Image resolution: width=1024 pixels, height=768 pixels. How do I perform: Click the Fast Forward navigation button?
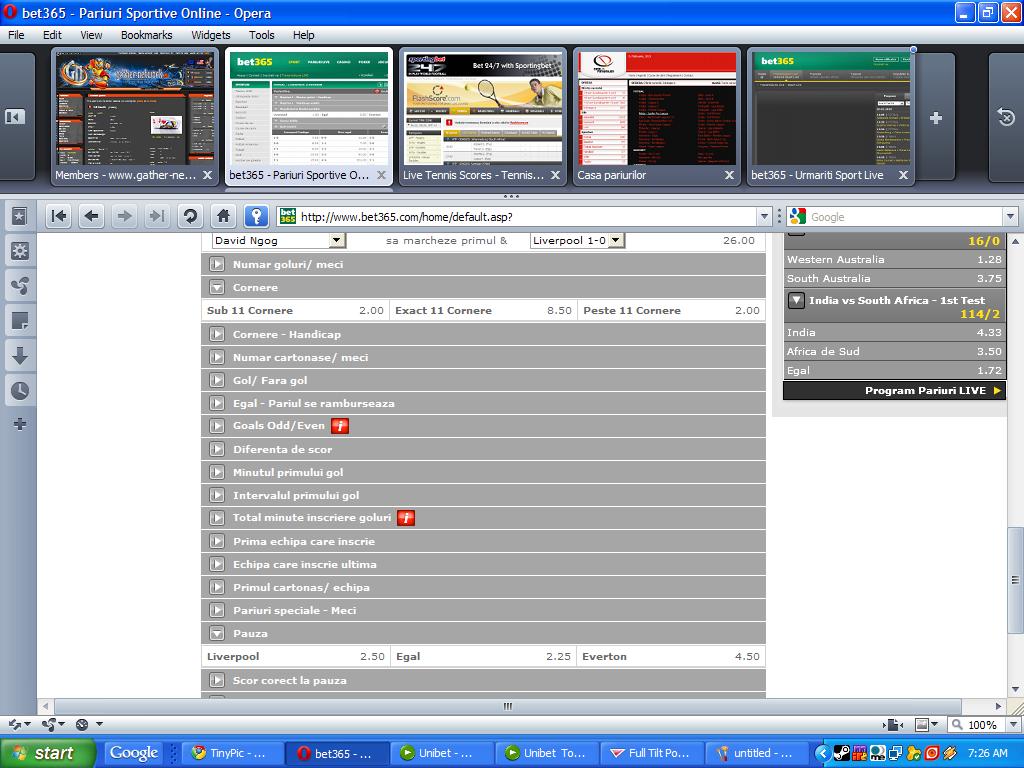pos(157,216)
